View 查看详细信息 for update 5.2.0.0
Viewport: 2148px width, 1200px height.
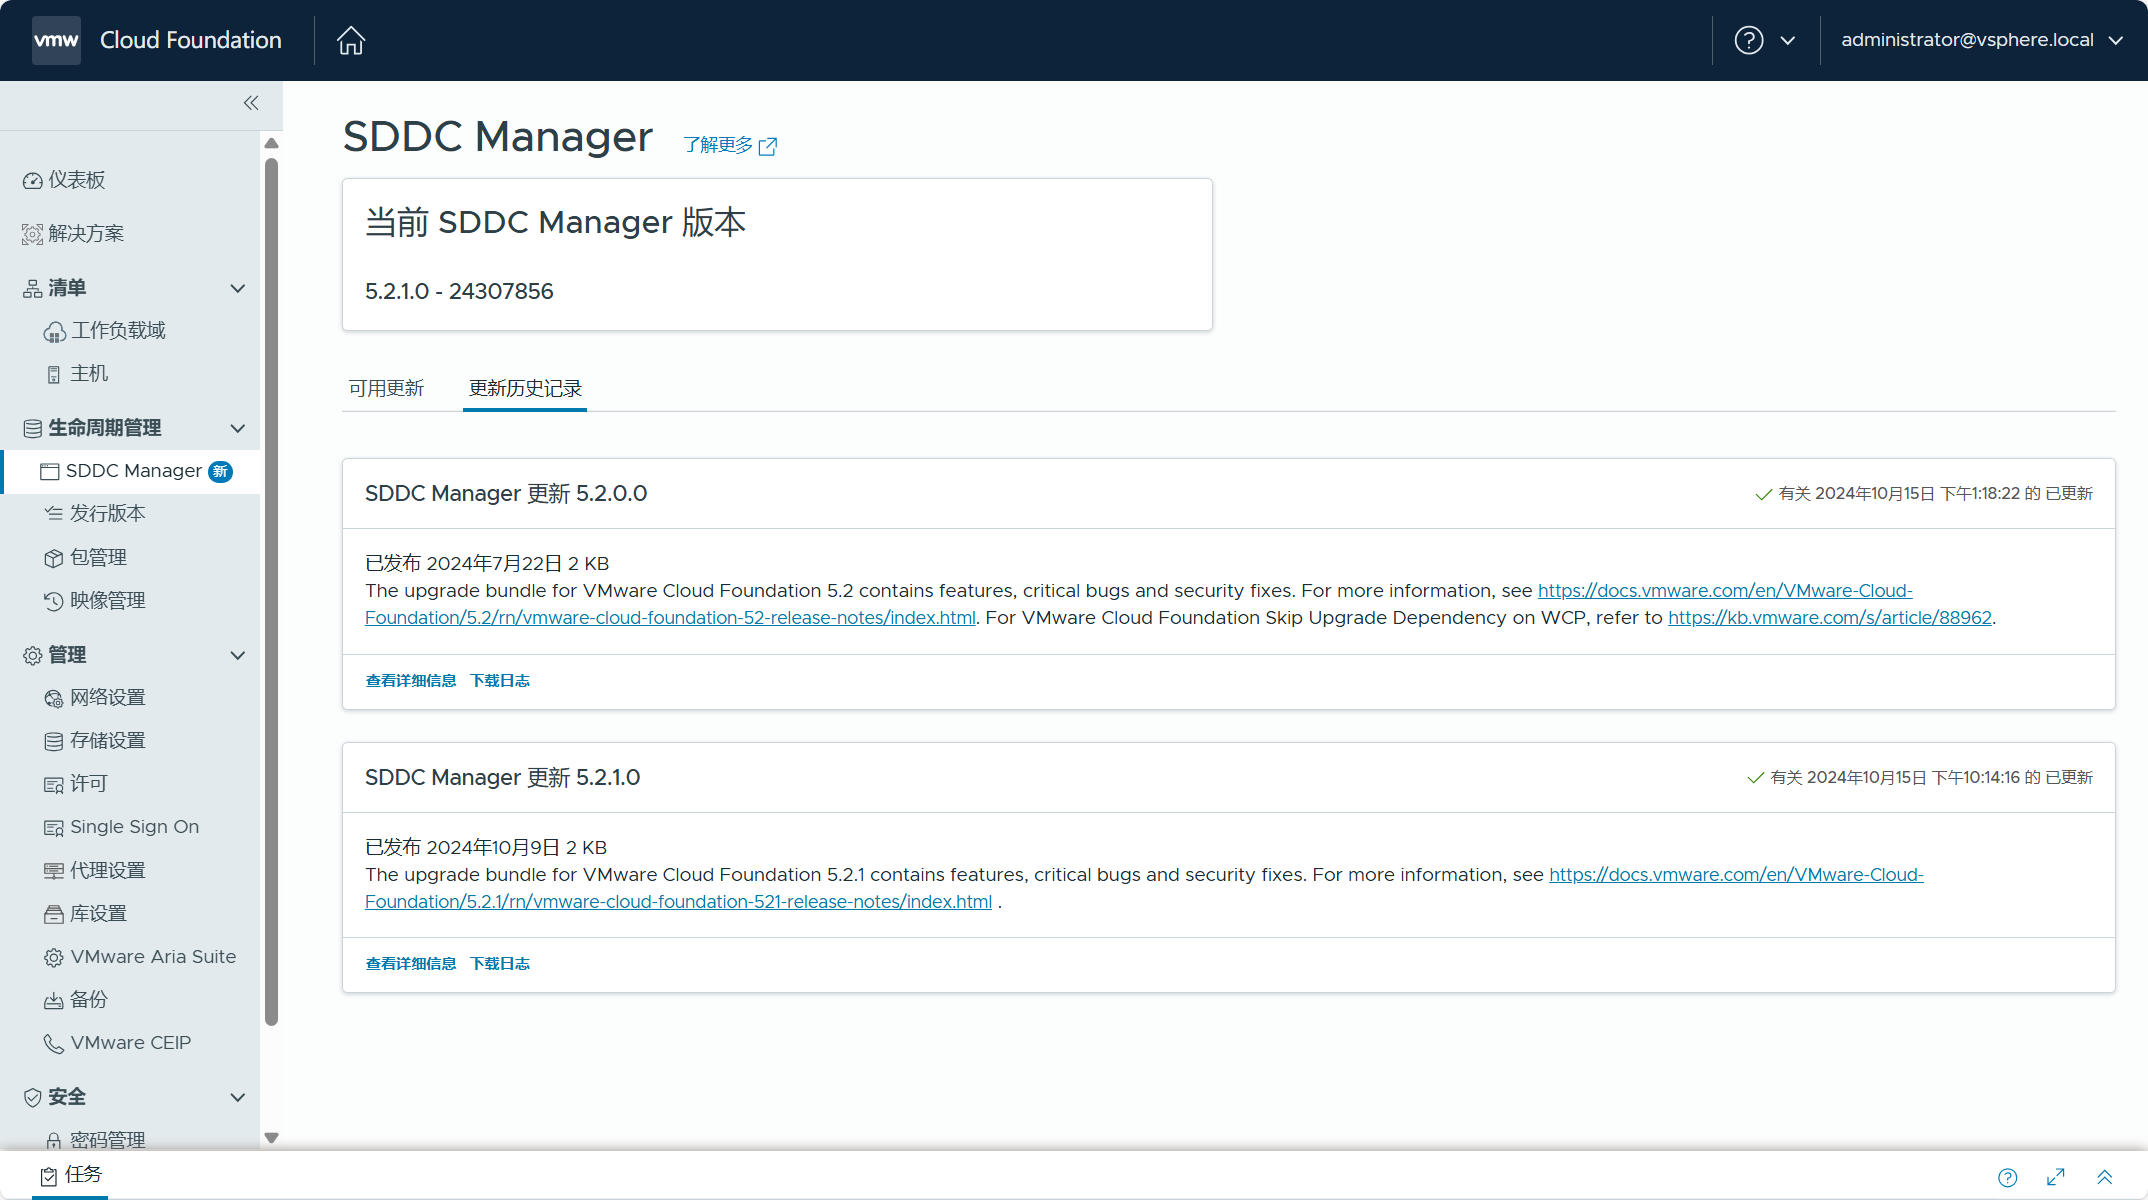tap(411, 681)
